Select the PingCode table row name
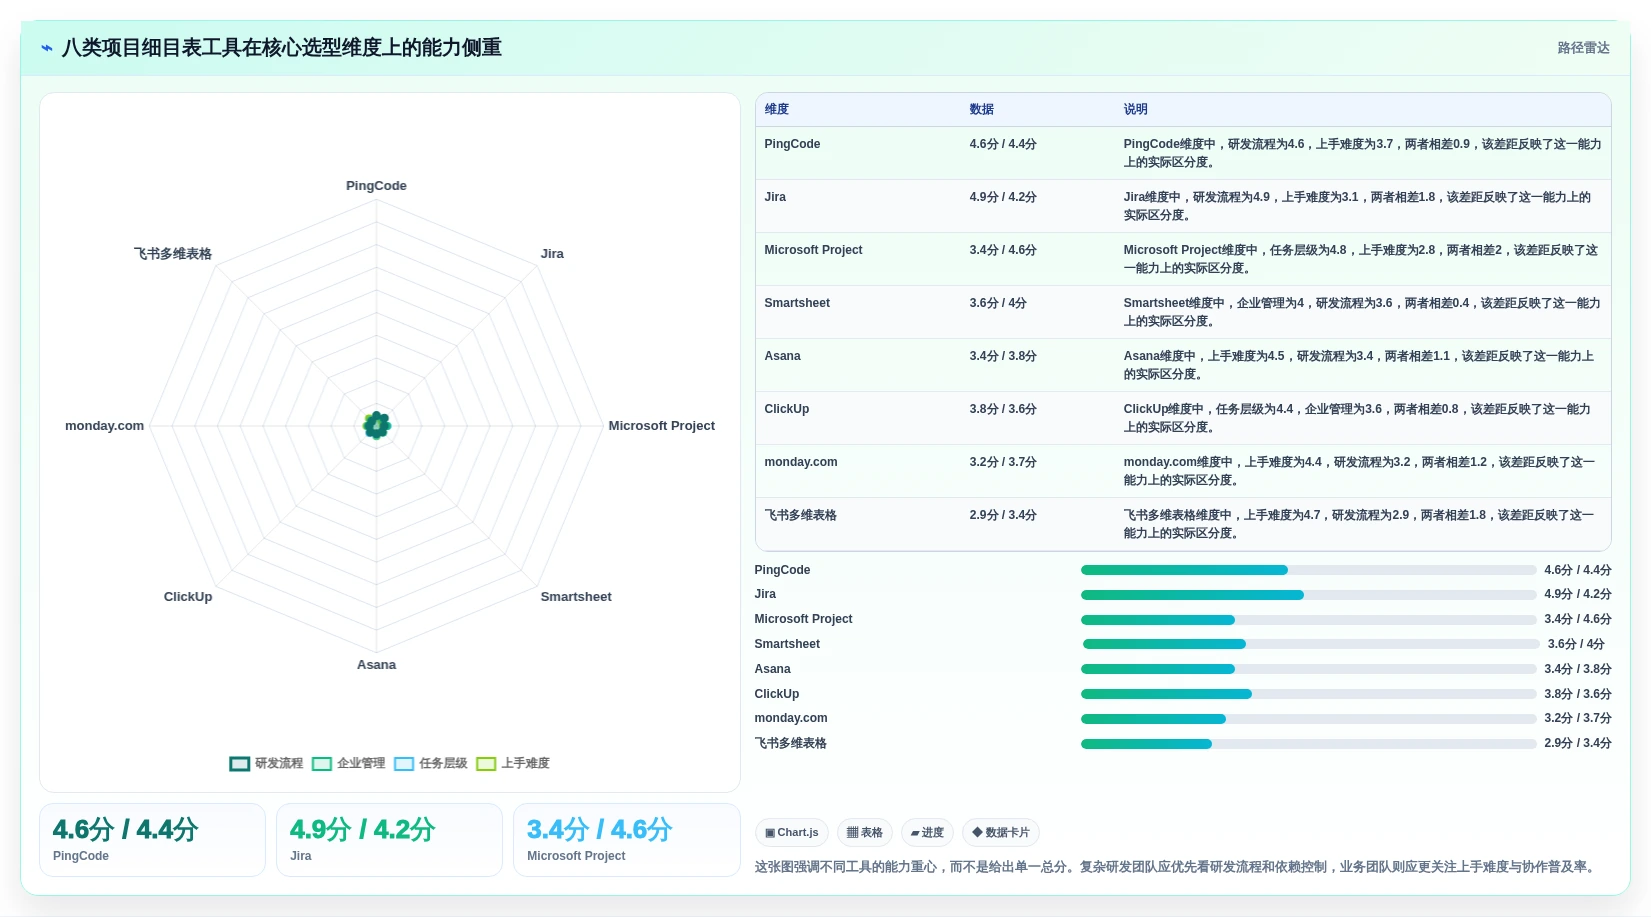1651x917 pixels. tap(792, 144)
